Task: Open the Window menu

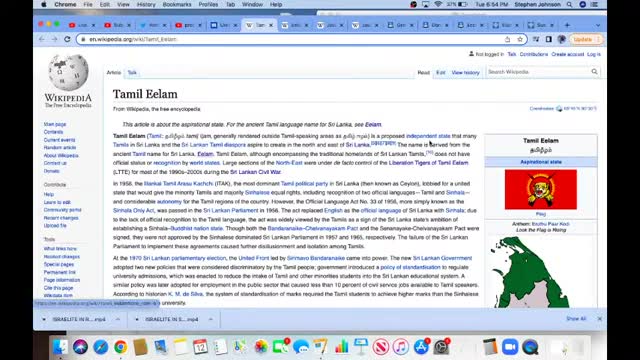Action: click(x=252, y=4)
